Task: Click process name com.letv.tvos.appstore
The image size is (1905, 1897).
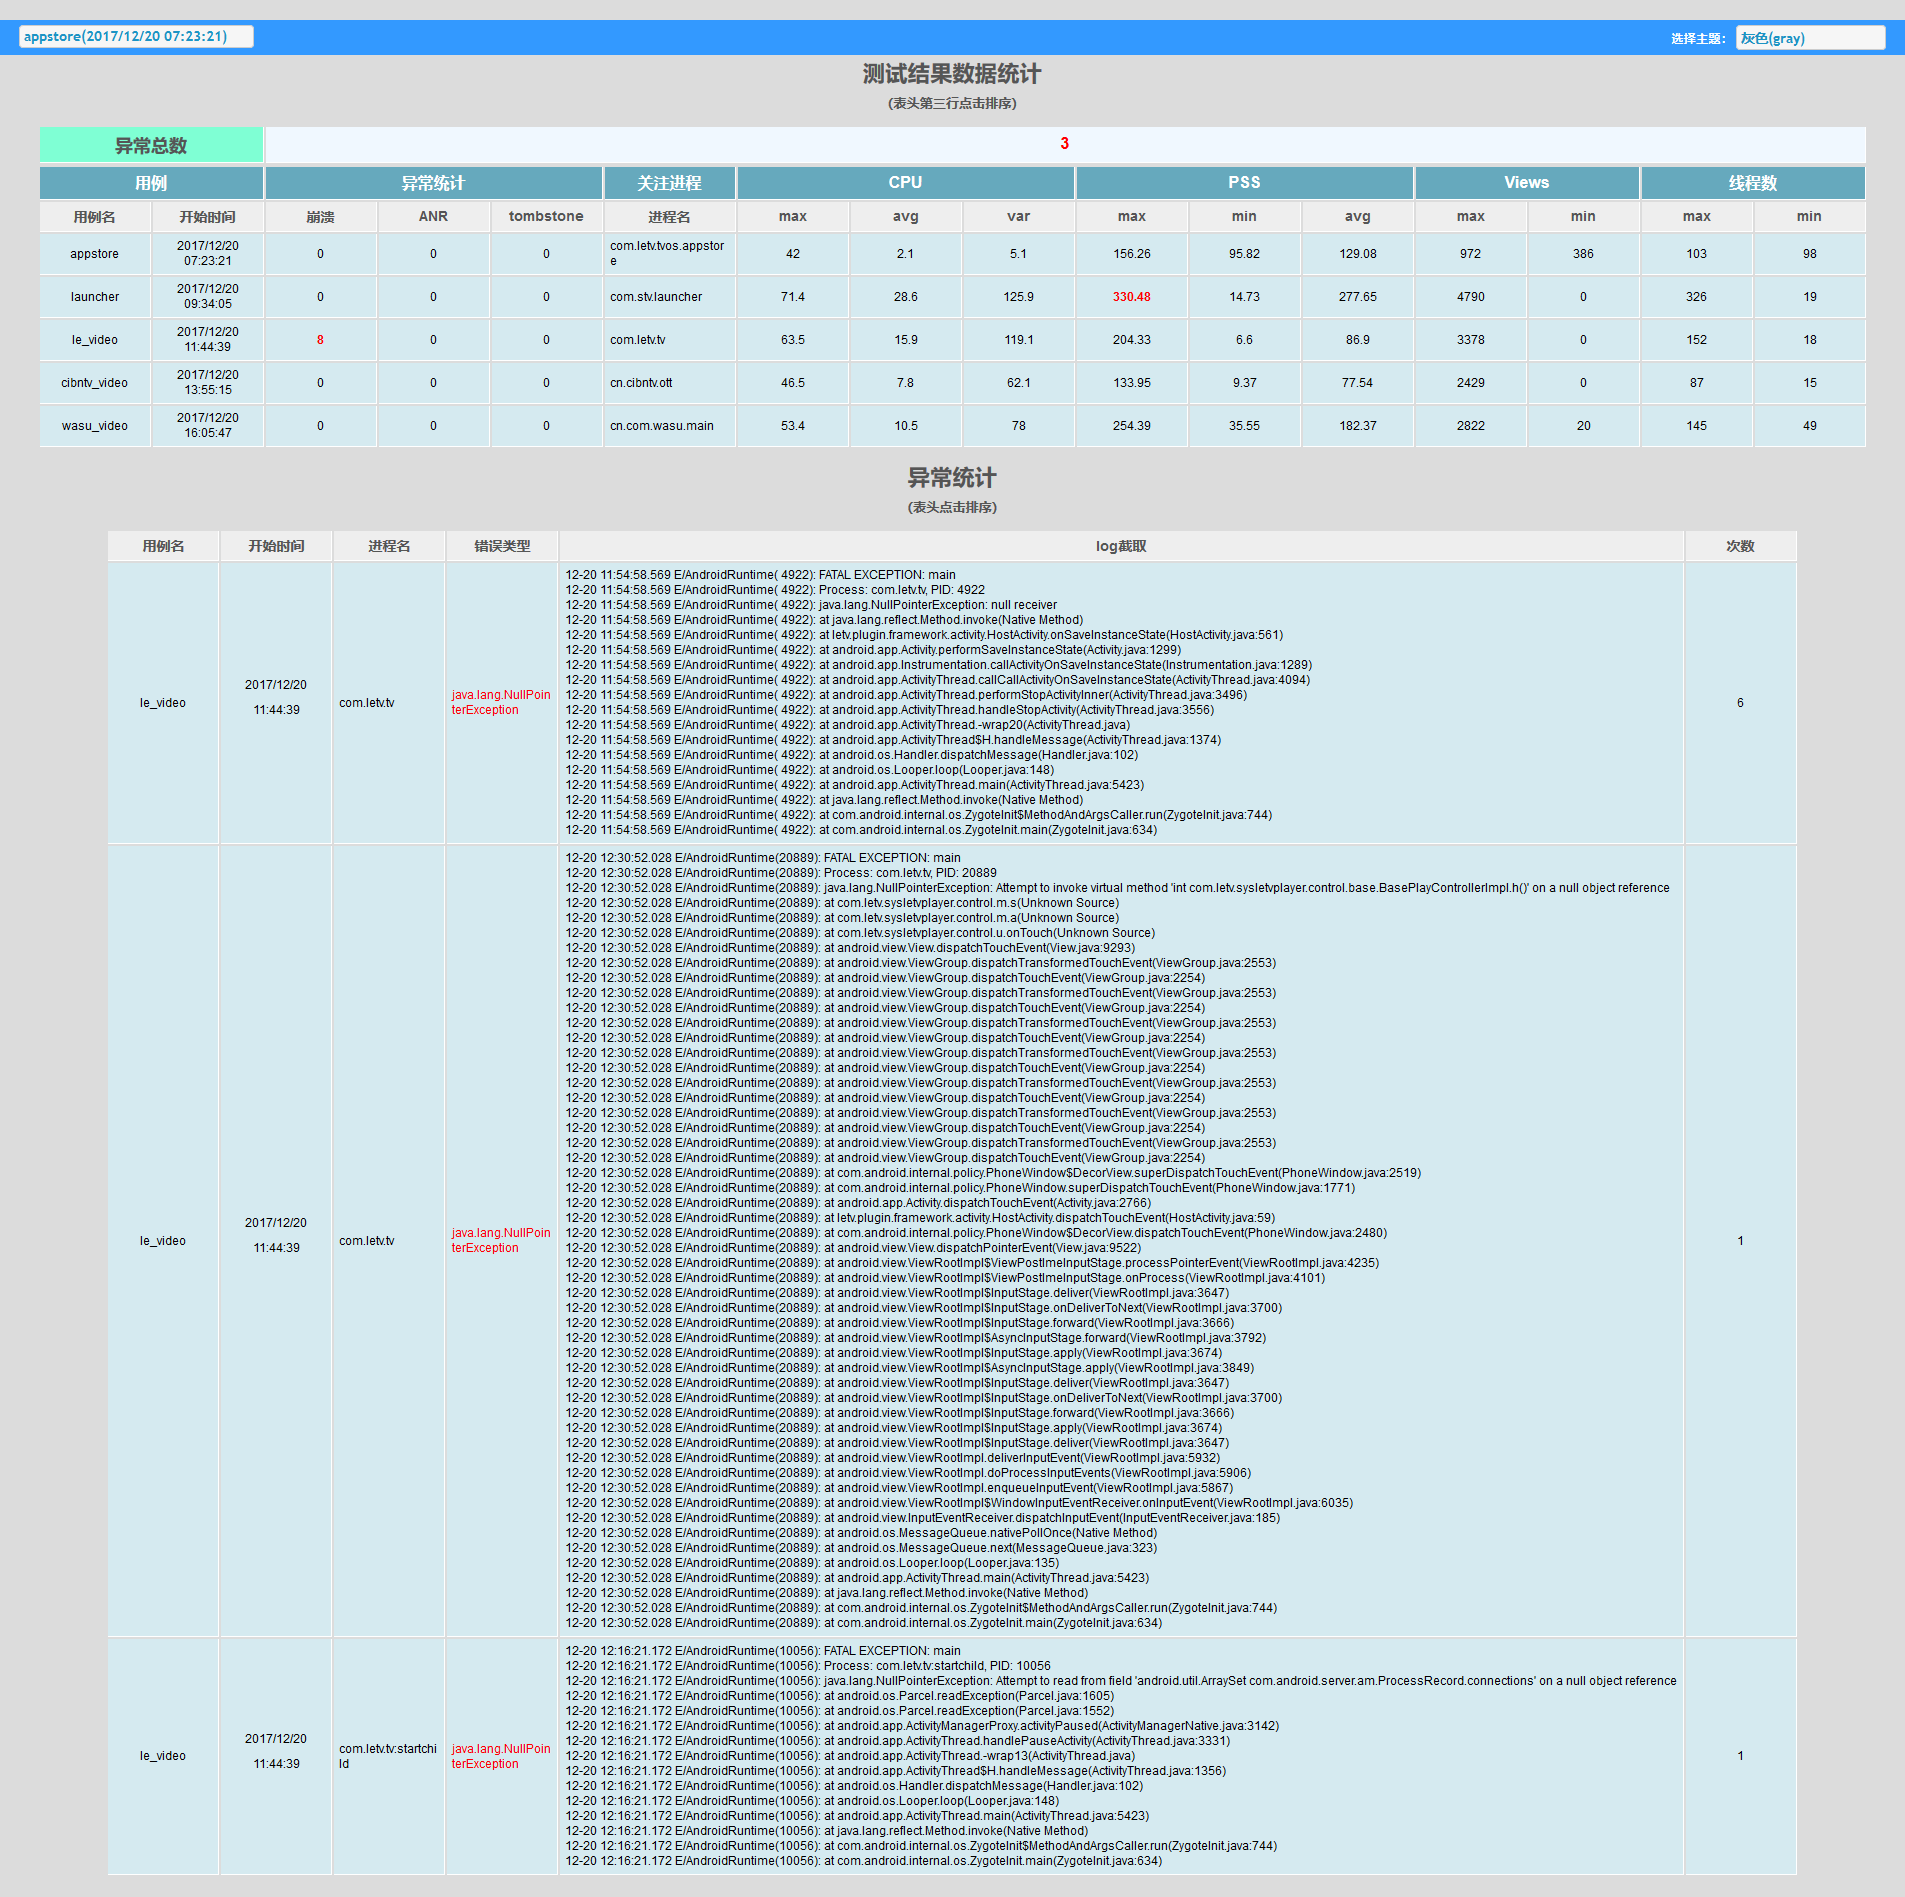Action: pyautogui.click(x=668, y=254)
